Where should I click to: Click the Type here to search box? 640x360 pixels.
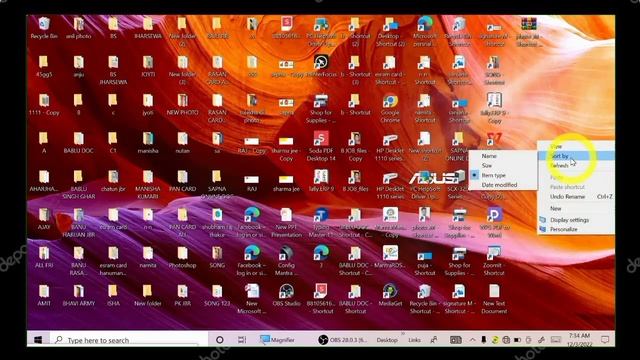point(129,340)
